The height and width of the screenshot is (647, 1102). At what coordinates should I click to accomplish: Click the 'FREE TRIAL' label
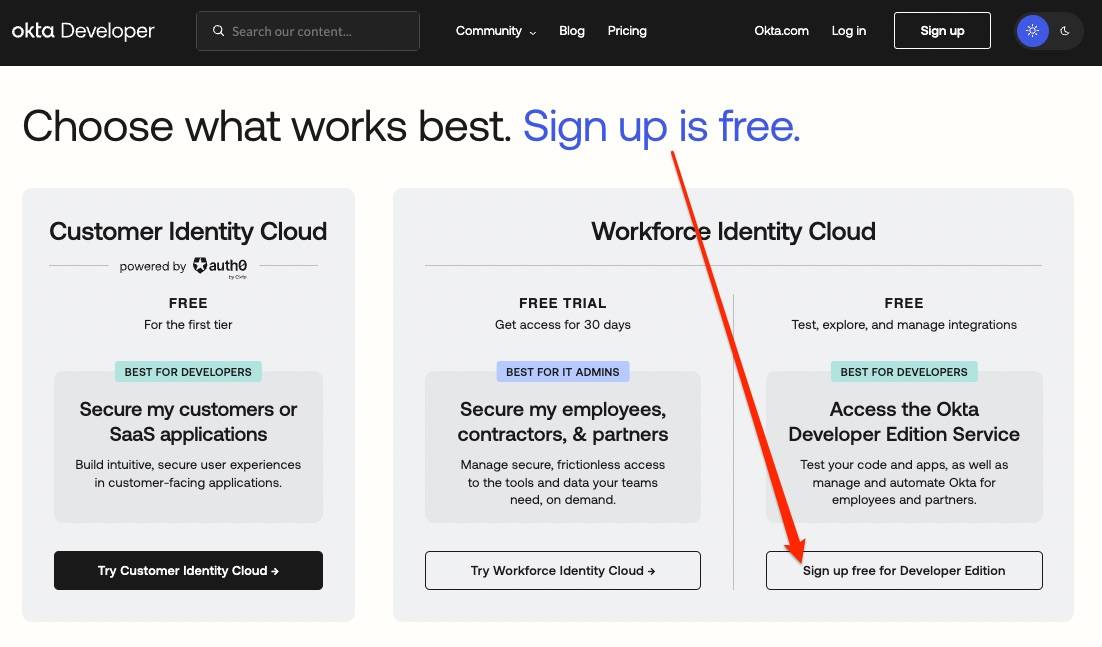click(563, 303)
